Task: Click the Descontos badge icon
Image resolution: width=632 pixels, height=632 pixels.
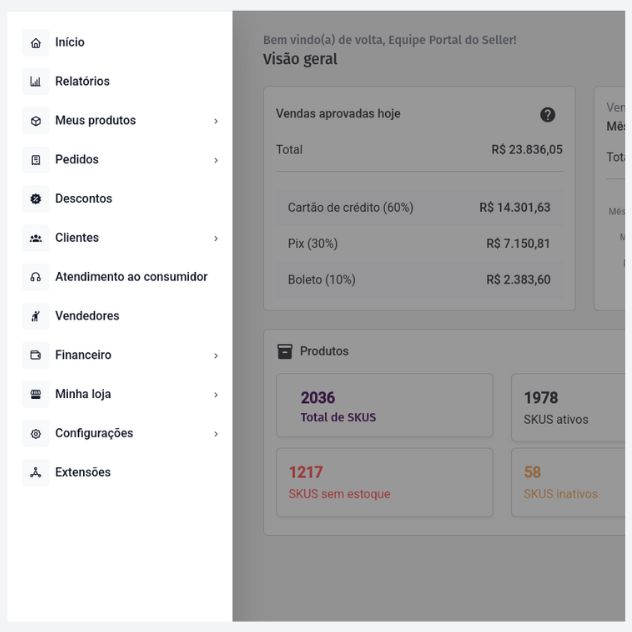Action: click(x=36, y=199)
